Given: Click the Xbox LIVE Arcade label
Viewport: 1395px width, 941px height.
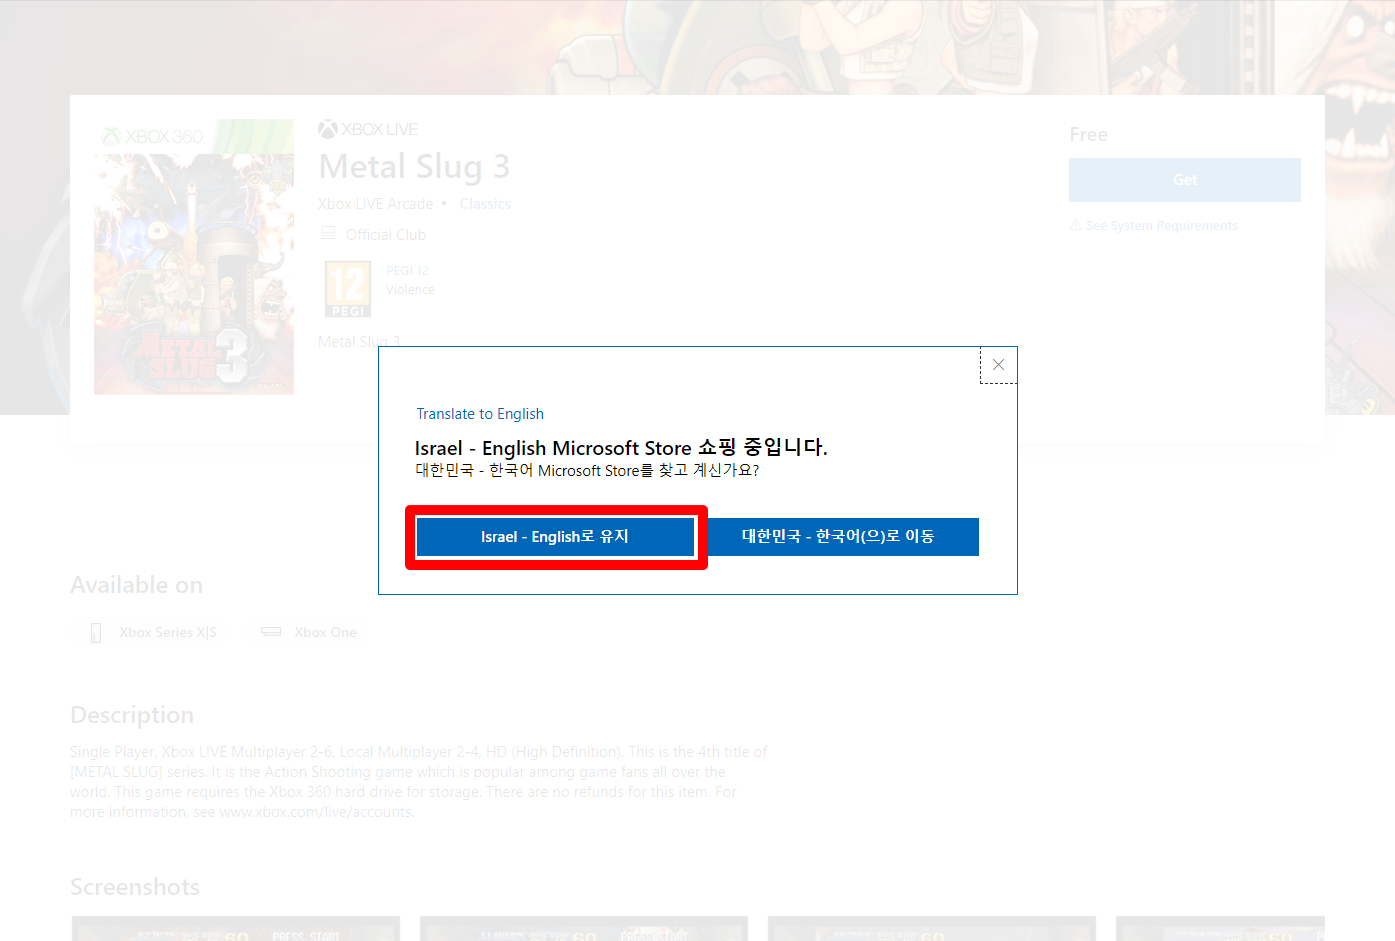Looking at the screenshot, I should [x=376, y=204].
